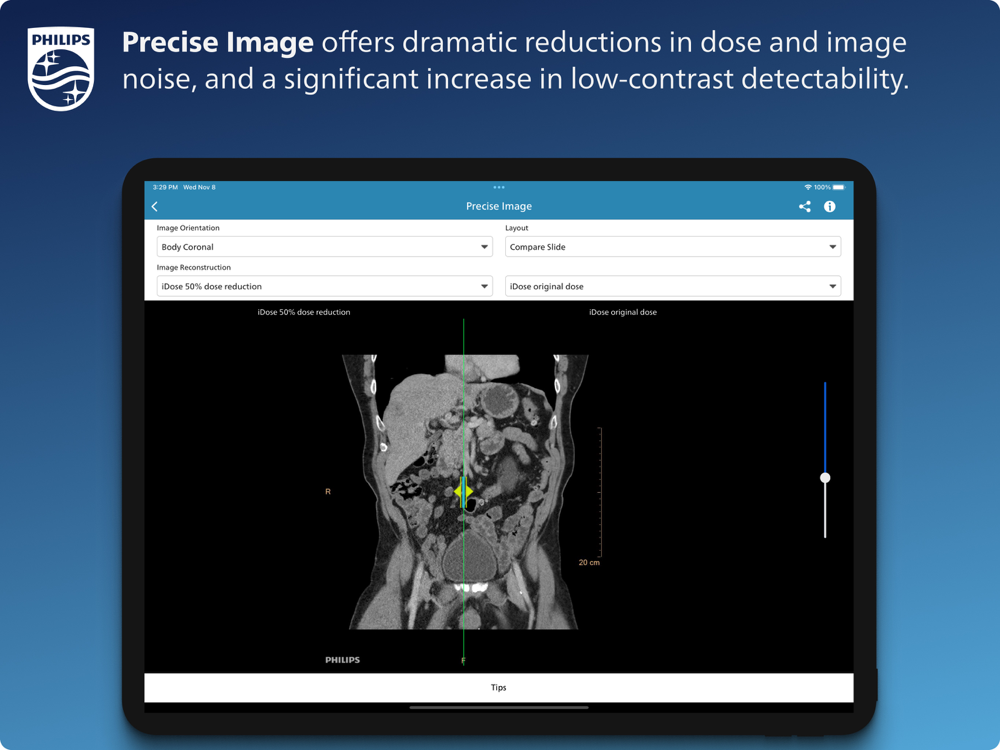Click the 'iDose 50% dose reduction' image caption

(x=304, y=312)
